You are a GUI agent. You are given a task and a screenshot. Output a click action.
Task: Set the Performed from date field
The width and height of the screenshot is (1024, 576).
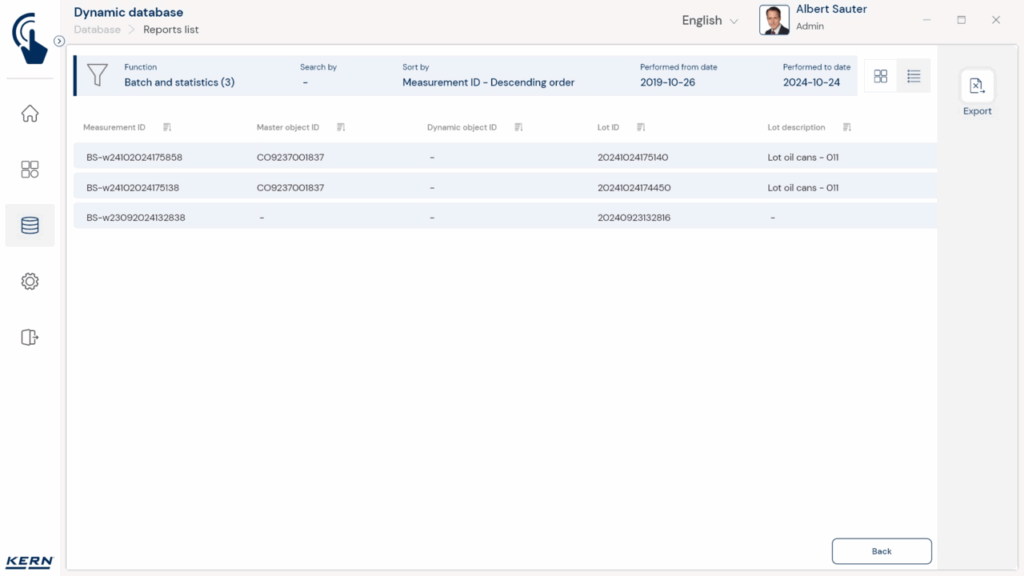(x=668, y=82)
